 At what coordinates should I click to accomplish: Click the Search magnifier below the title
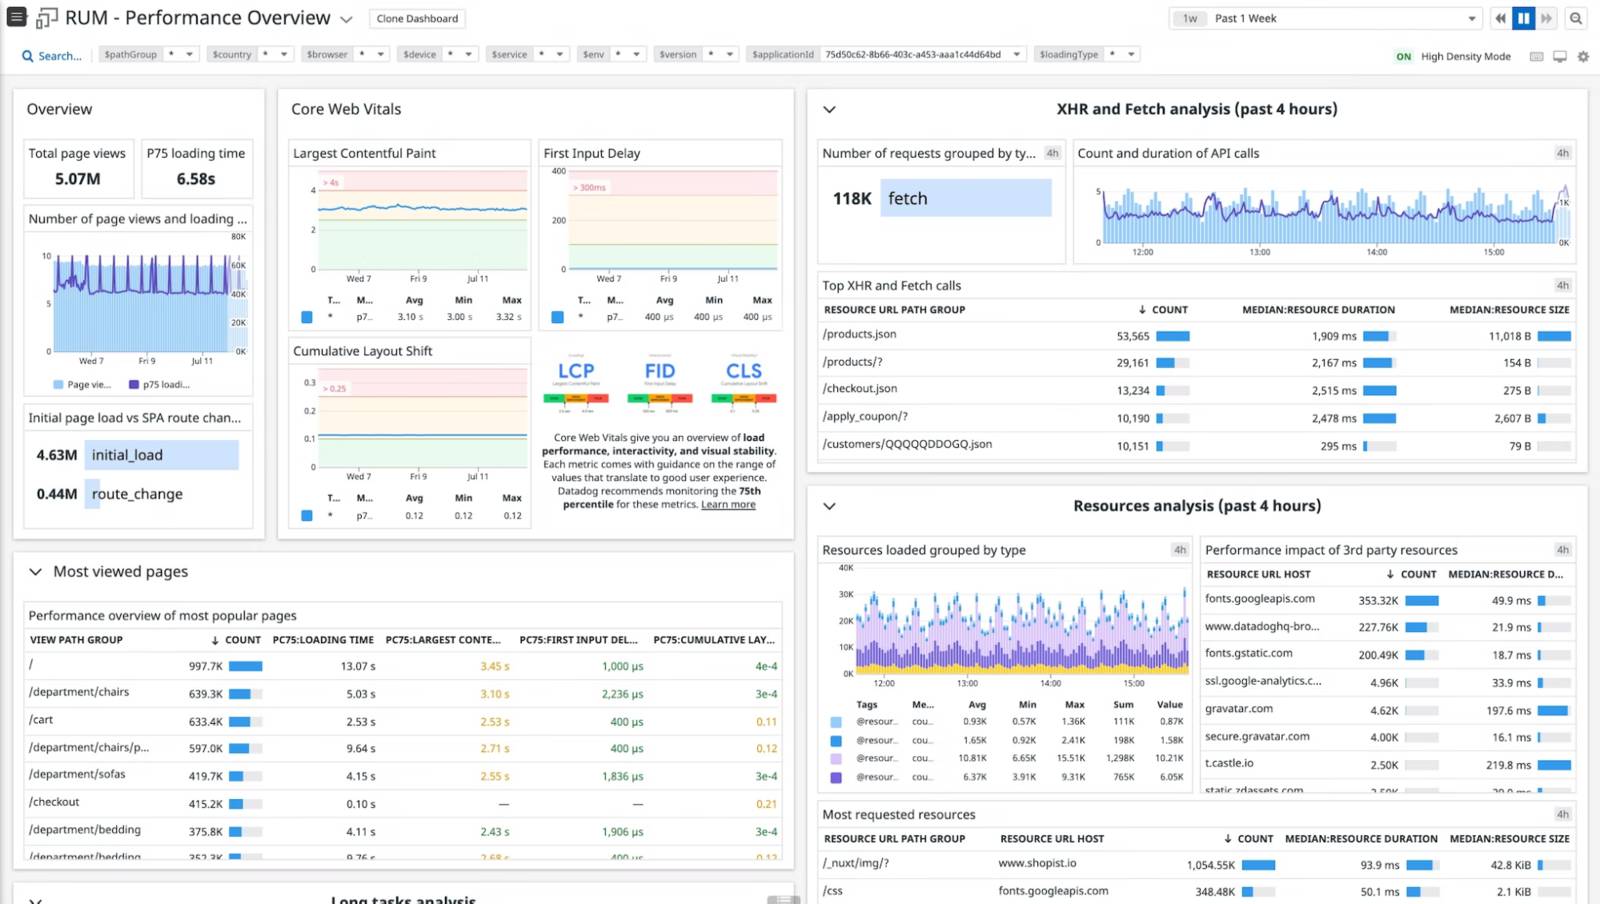27,56
